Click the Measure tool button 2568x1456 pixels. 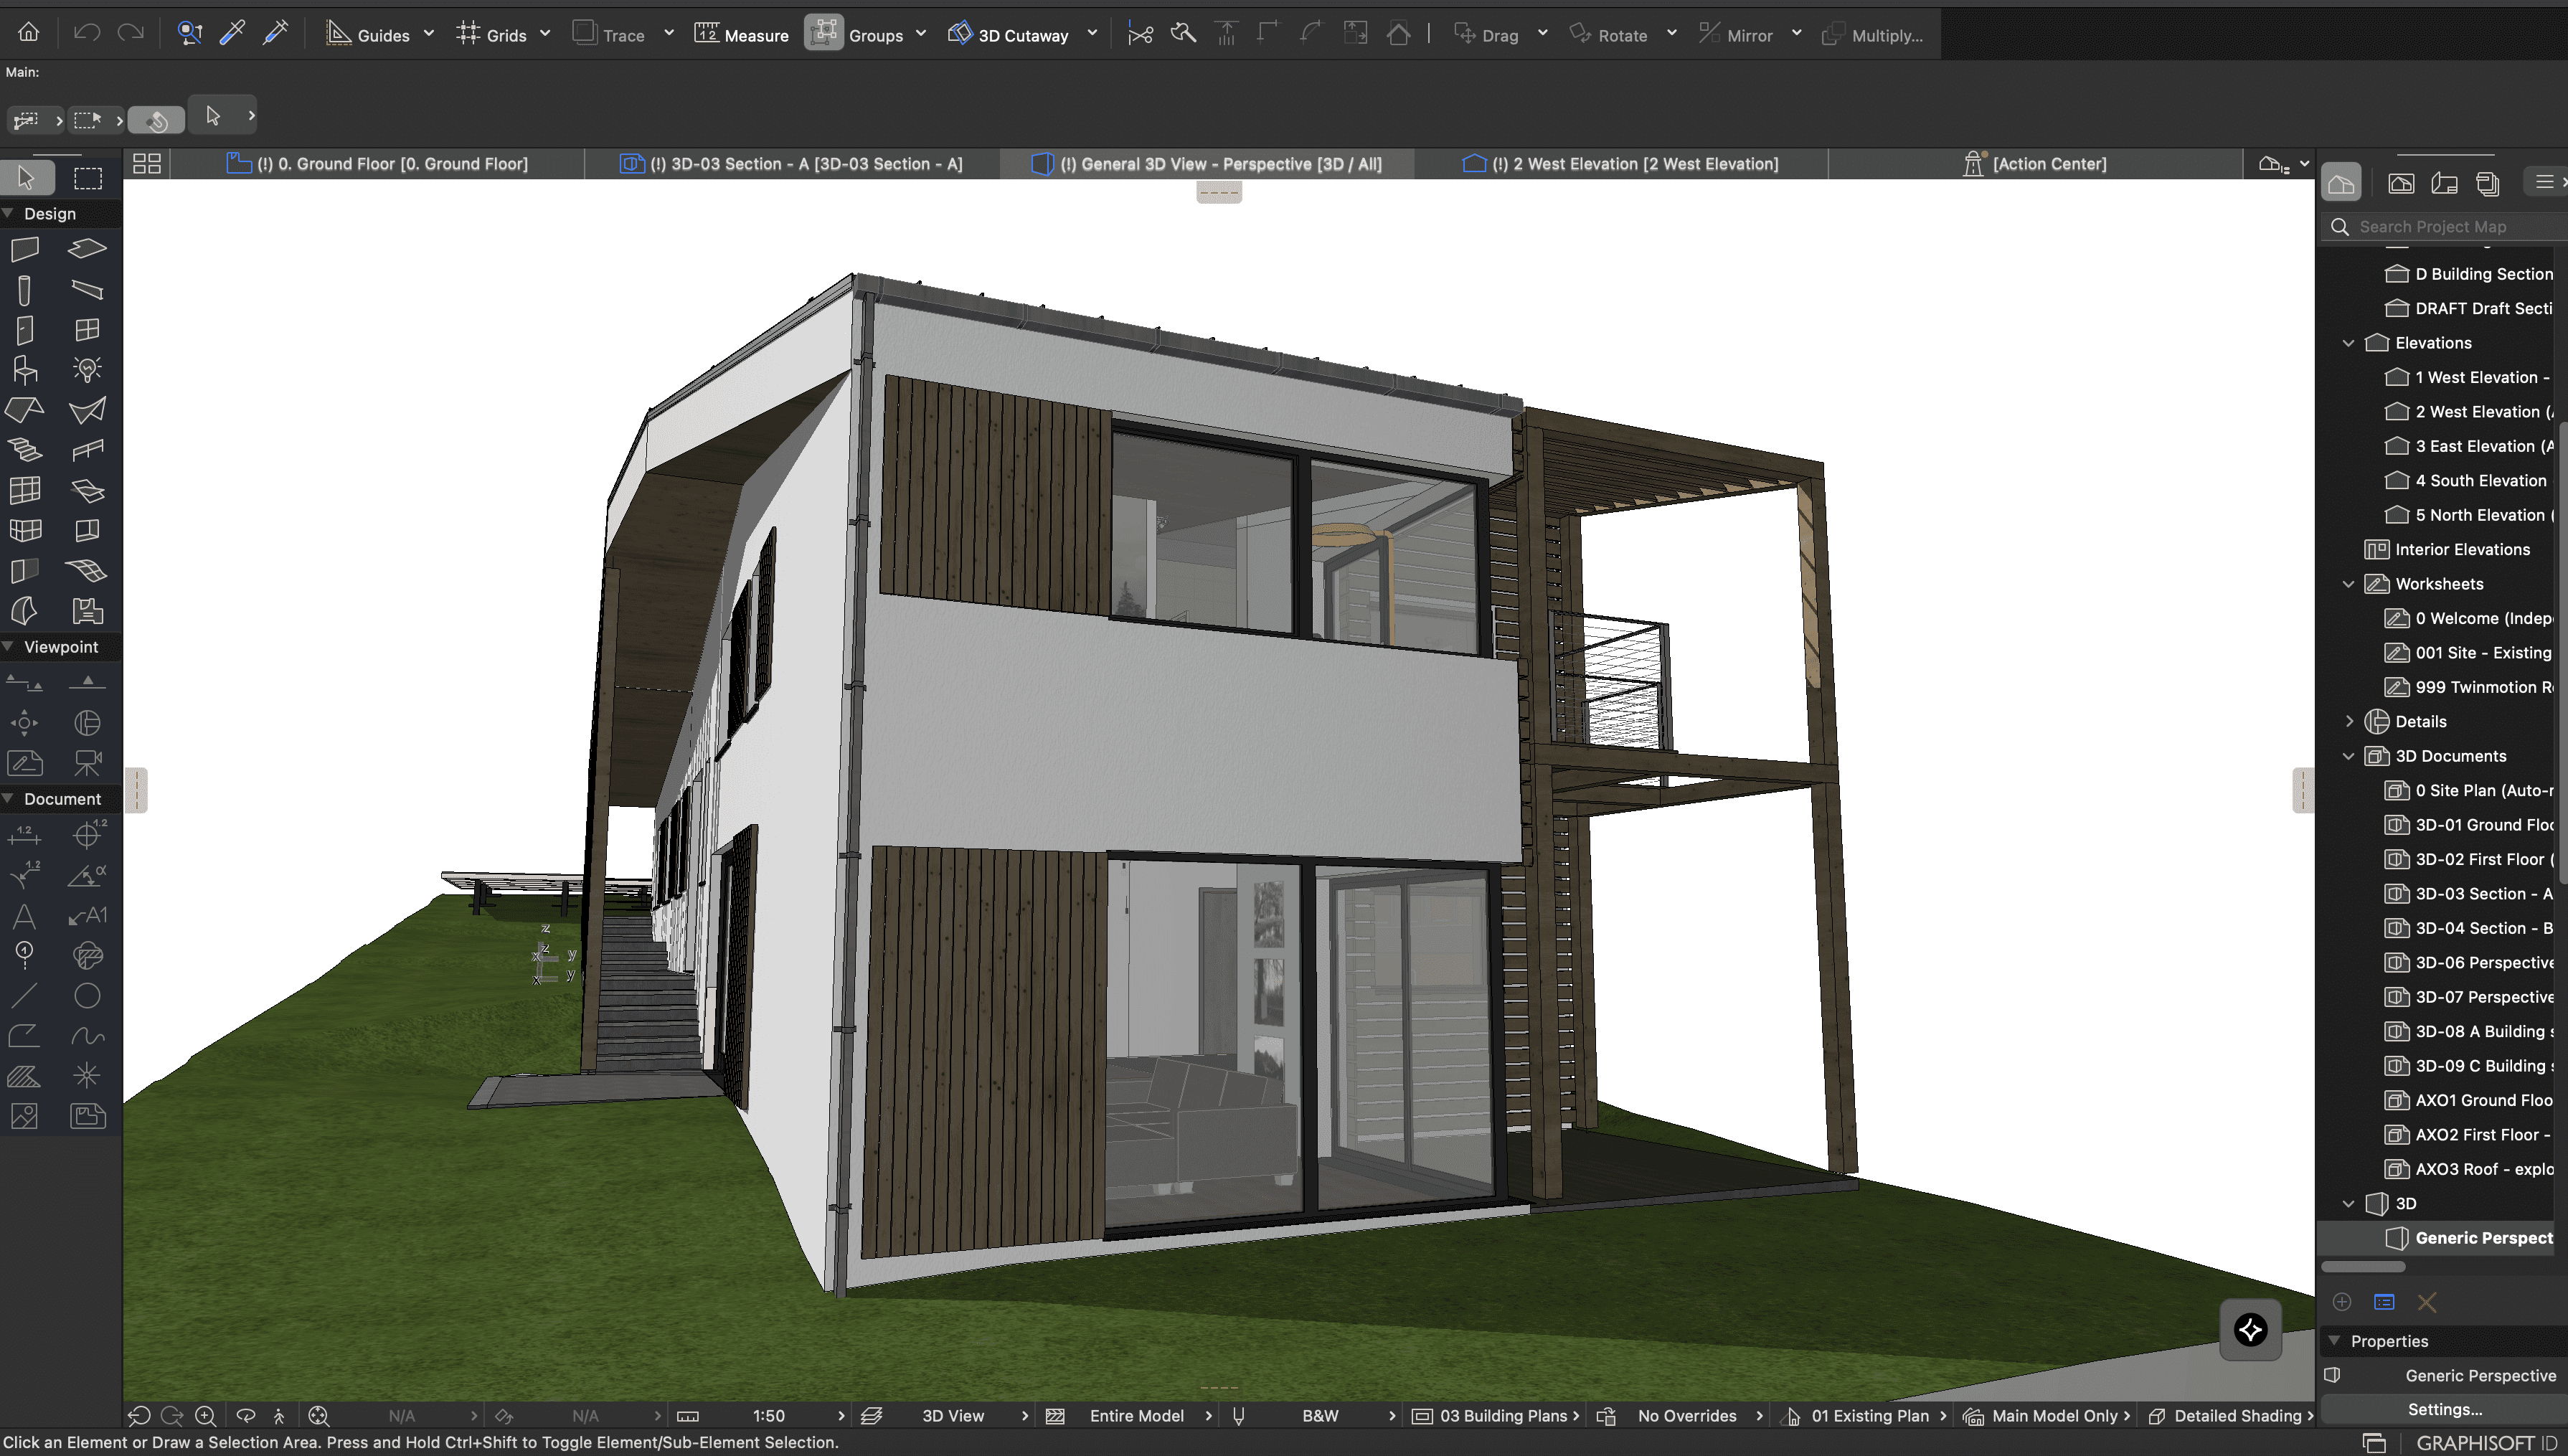coord(741,35)
